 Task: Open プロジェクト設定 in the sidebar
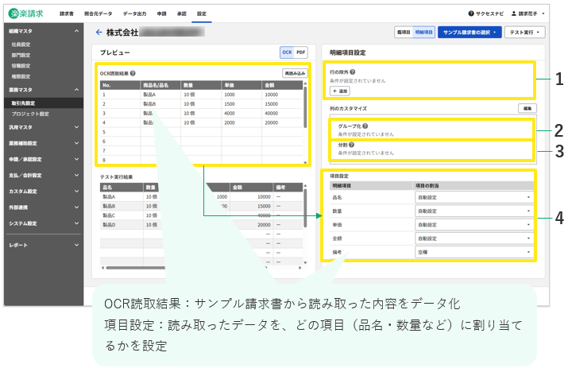30,114
